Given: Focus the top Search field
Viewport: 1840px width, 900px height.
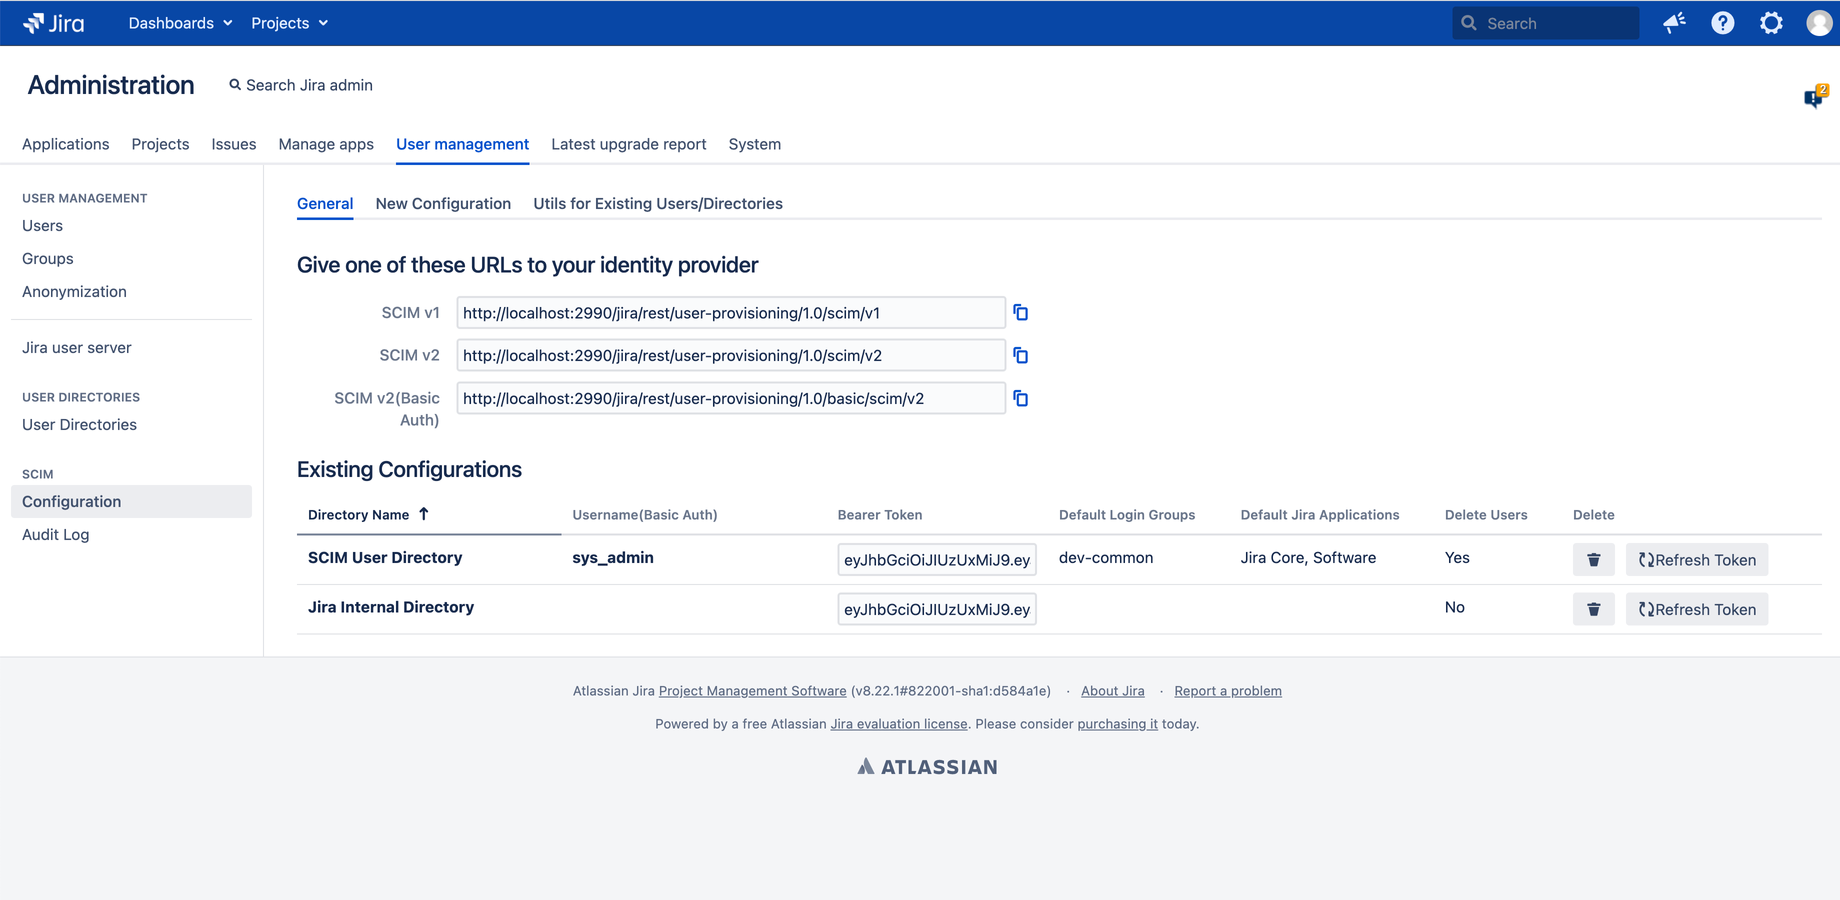Looking at the screenshot, I should coord(1545,23).
